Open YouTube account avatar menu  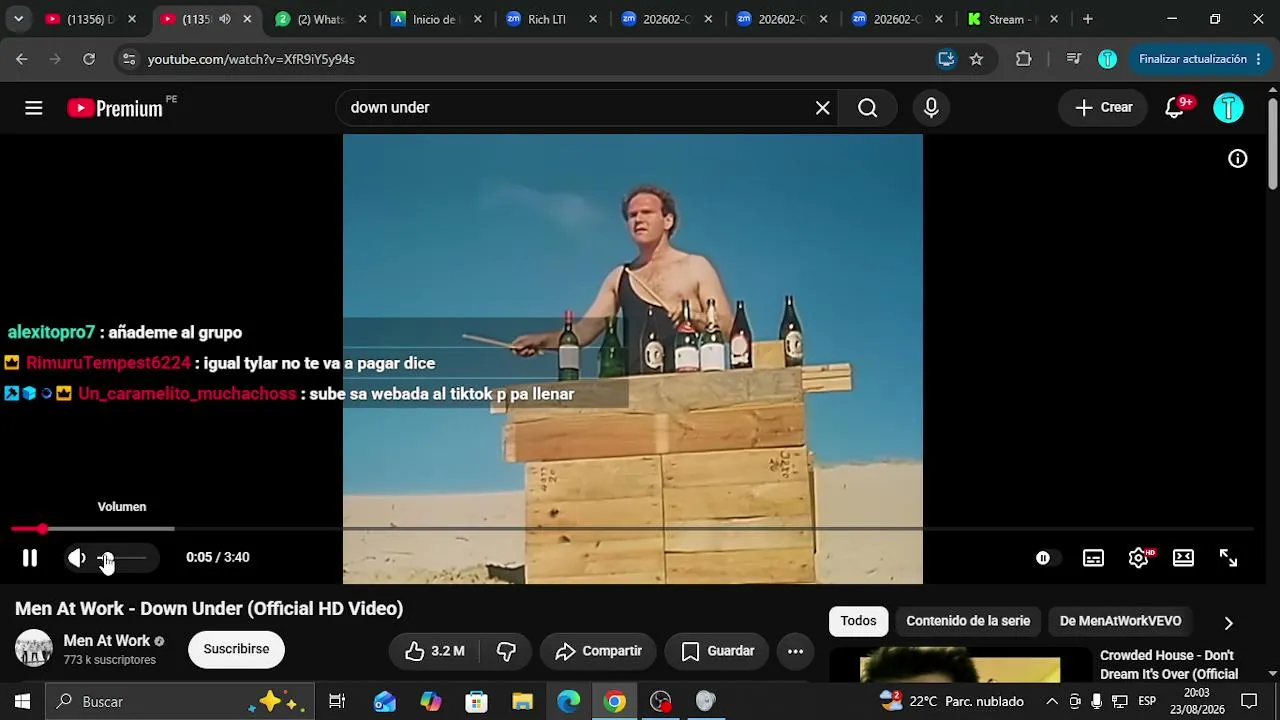click(1228, 108)
